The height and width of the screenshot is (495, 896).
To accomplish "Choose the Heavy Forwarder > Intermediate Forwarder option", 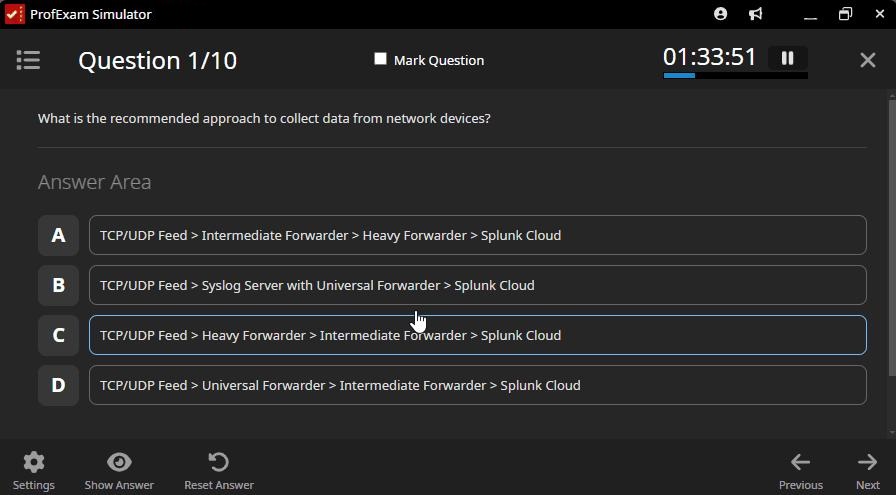I will pyautogui.click(x=478, y=335).
